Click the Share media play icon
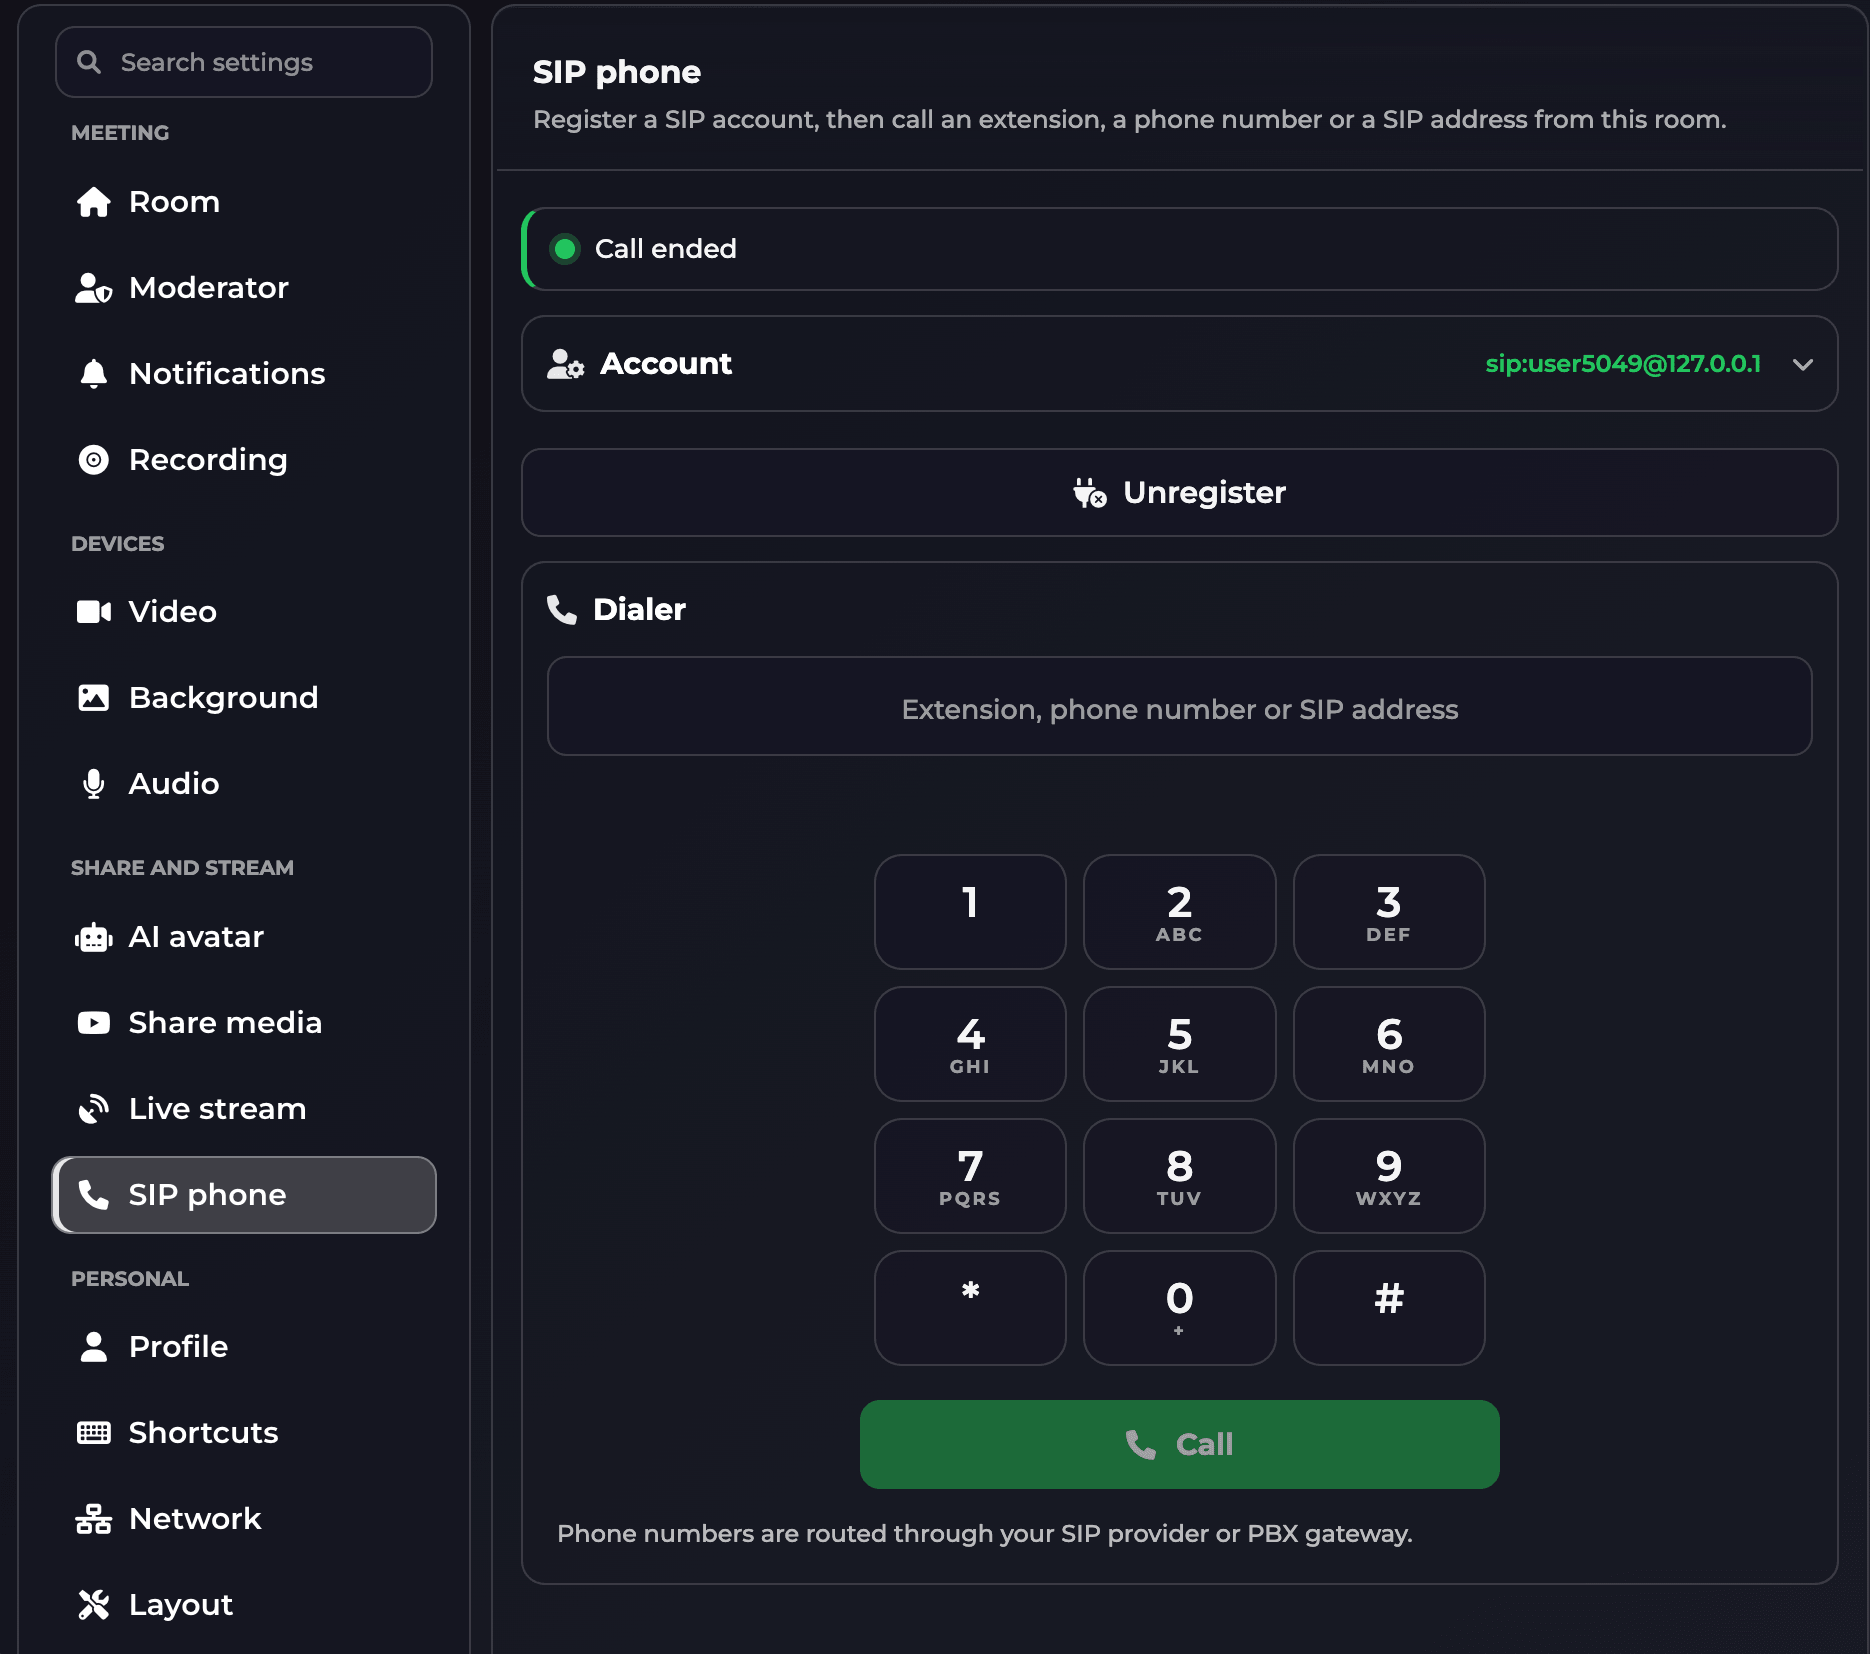Viewport: 1870px width, 1654px height. [x=94, y=1023]
